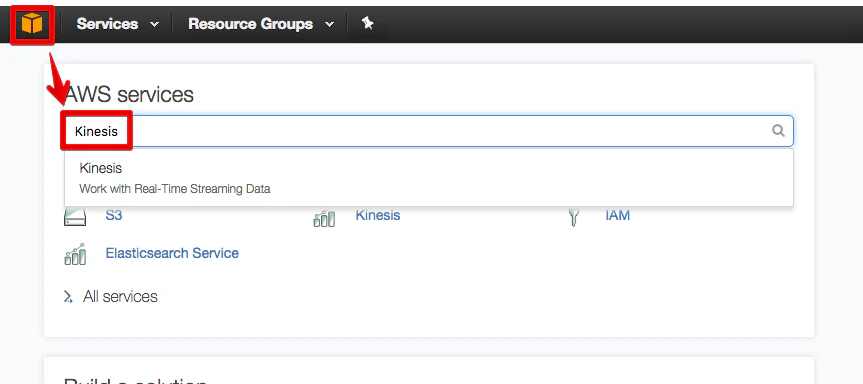The width and height of the screenshot is (863, 384).
Task: Click the Elasticsearch Service chart icon
Action: (x=75, y=254)
